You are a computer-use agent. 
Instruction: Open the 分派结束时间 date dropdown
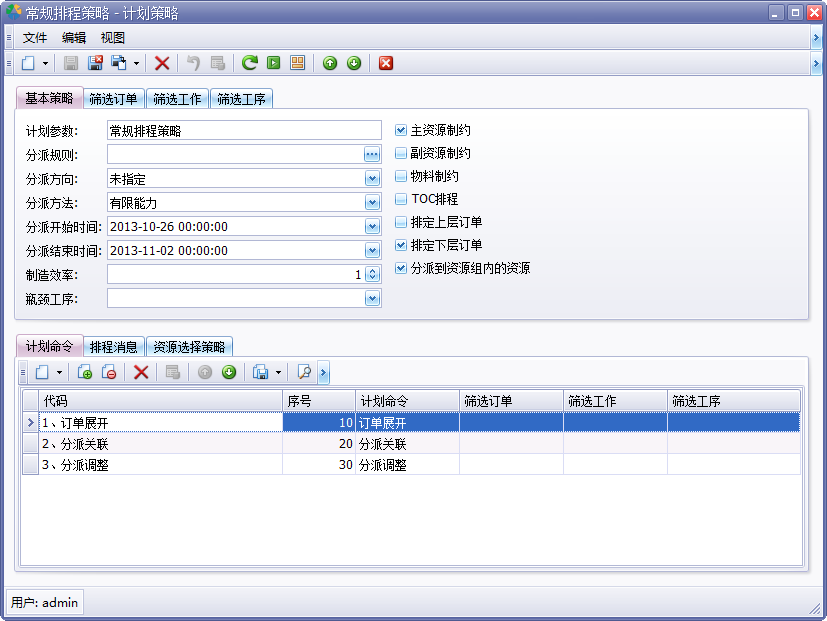372,251
